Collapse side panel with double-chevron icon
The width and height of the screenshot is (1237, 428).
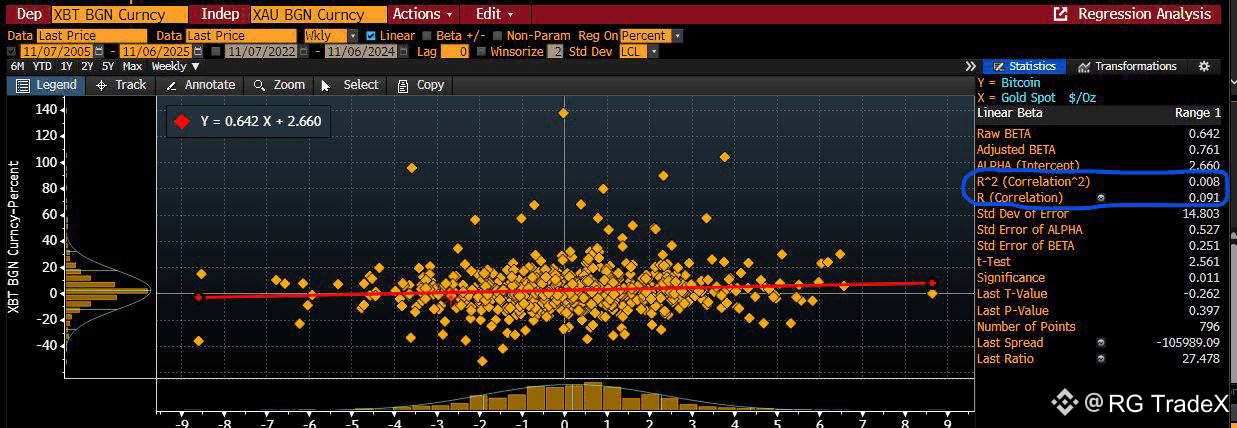pos(970,66)
